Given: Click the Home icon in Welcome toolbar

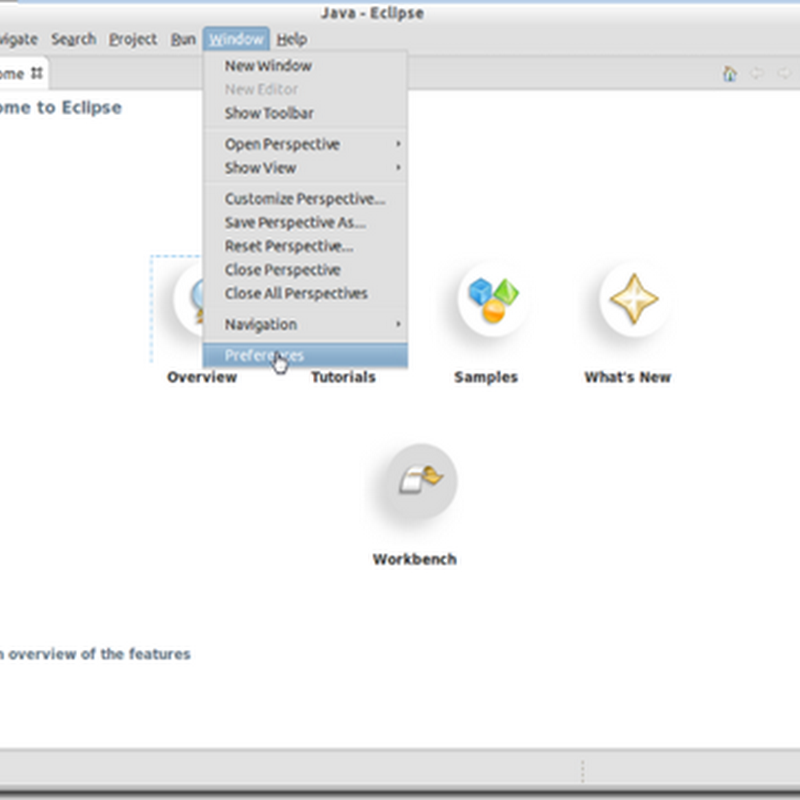Looking at the screenshot, I should (x=730, y=73).
